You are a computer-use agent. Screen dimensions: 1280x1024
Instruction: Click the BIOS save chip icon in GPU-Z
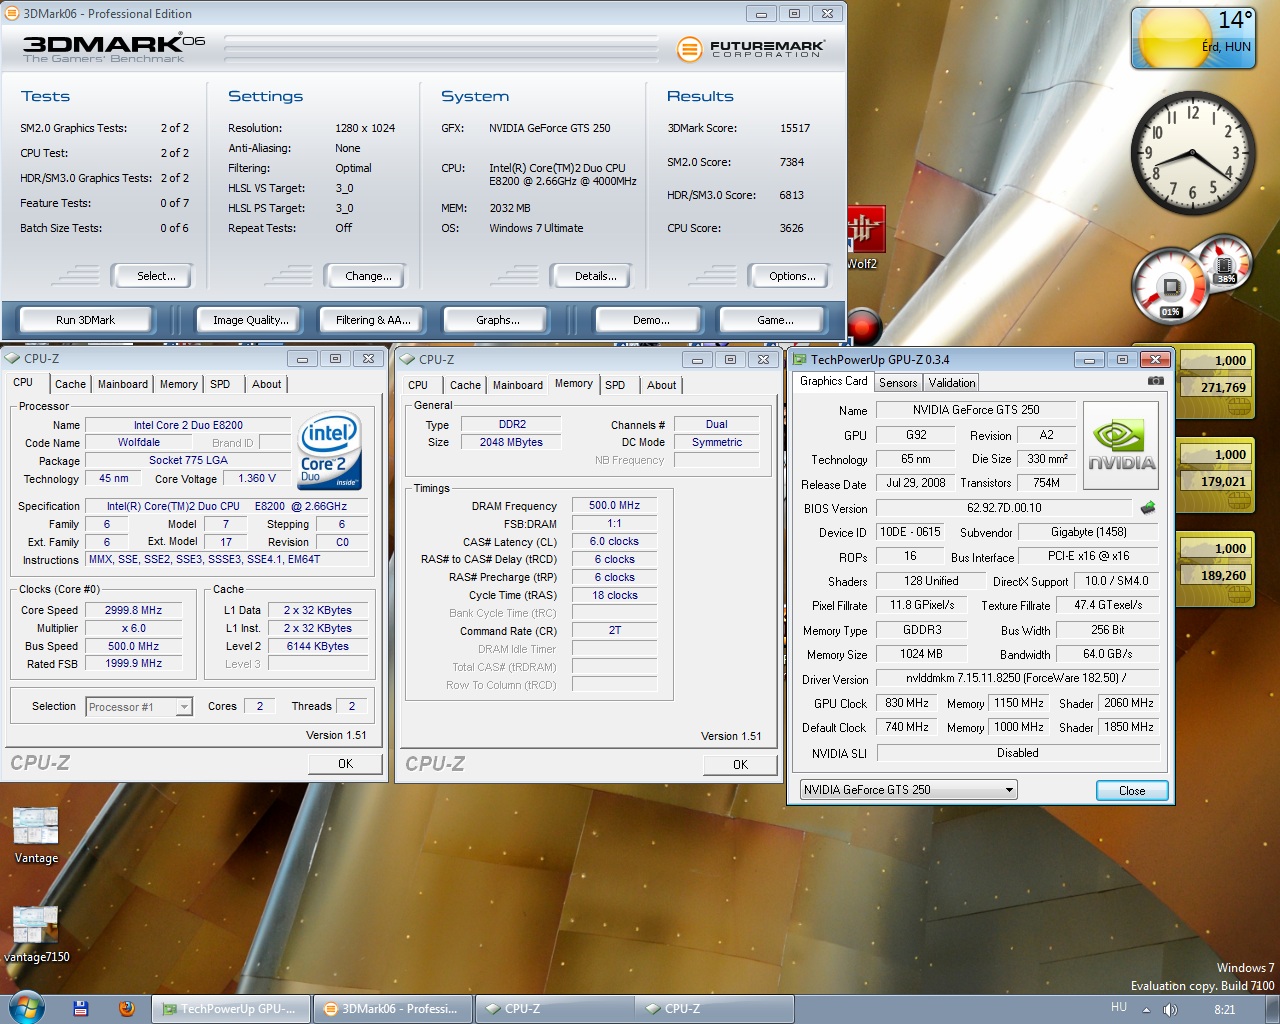tap(1147, 508)
